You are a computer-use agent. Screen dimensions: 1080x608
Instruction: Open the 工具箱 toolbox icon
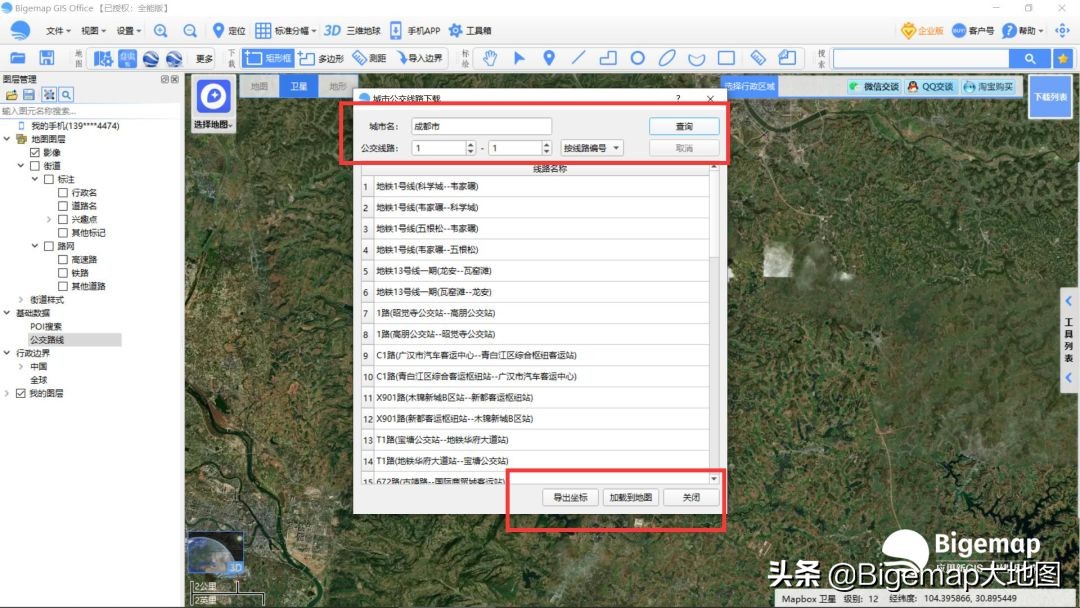(468, 29)
